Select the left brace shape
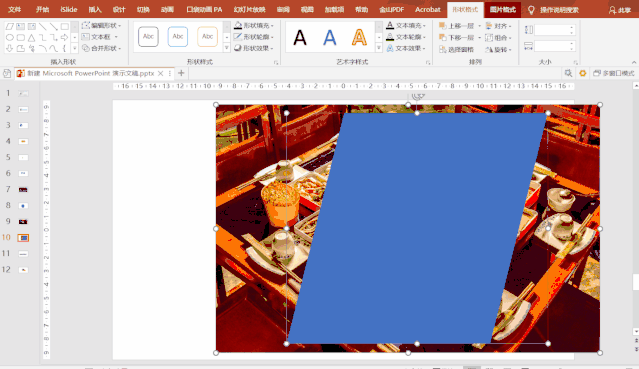 coord(64,49)
